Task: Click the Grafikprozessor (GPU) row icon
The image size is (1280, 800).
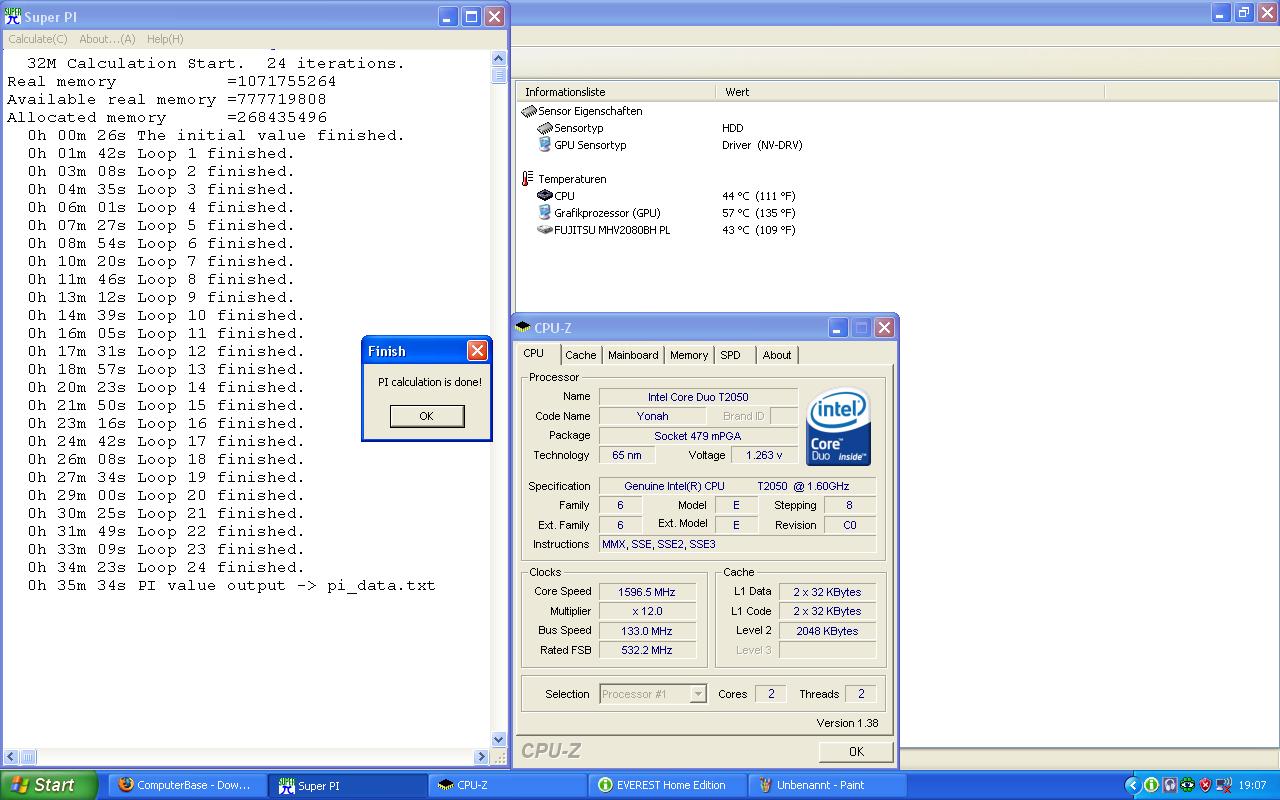Action: 545,213
